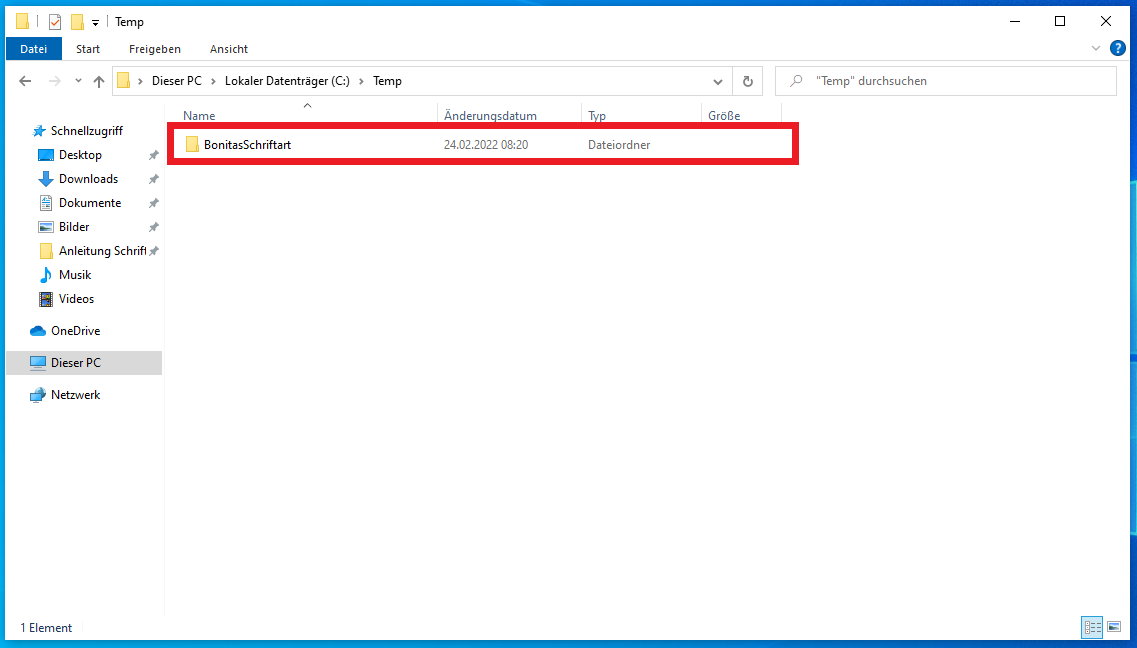
Task: Open the Help question mark icon
Action: point(1118,48)
